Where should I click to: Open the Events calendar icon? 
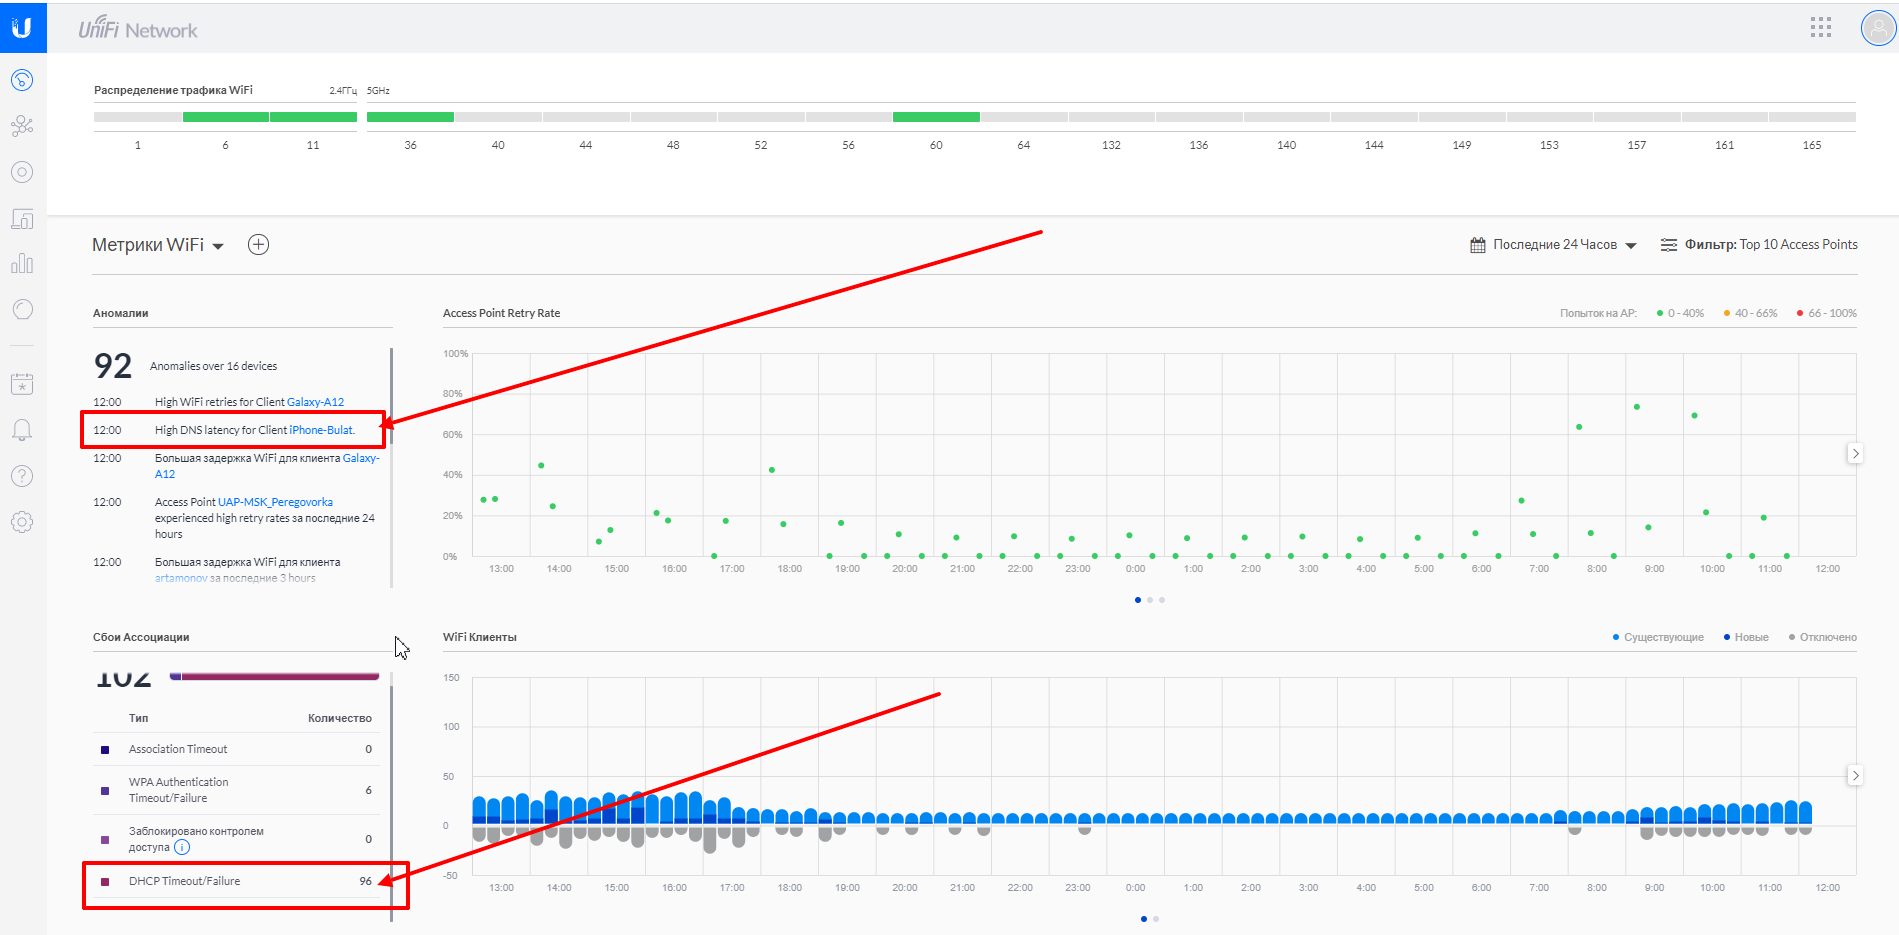click(x=22, y=384)
